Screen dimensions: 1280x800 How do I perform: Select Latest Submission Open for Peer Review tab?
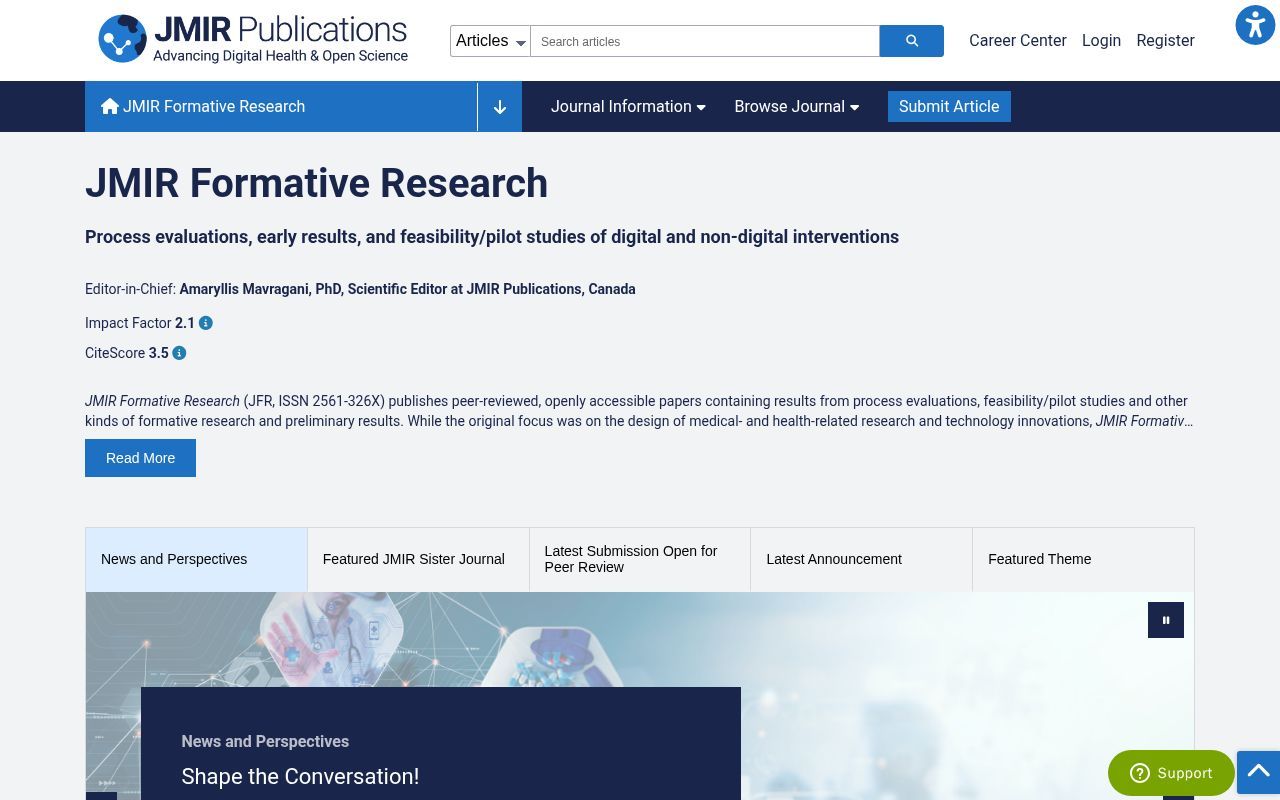click(640, 559)
